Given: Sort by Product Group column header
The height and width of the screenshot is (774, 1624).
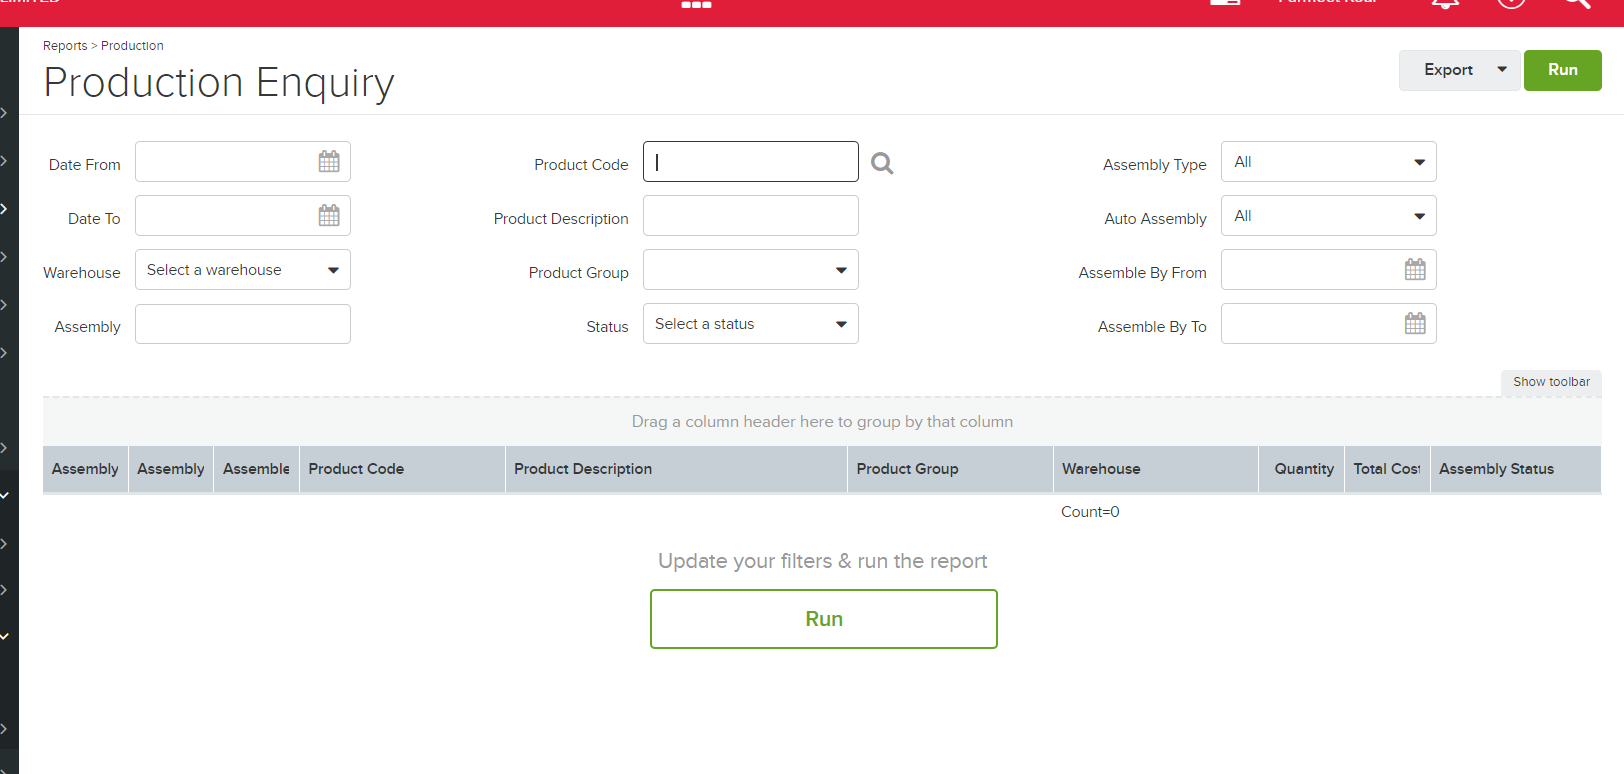Looking at the screenshot, I should (950, 469).
